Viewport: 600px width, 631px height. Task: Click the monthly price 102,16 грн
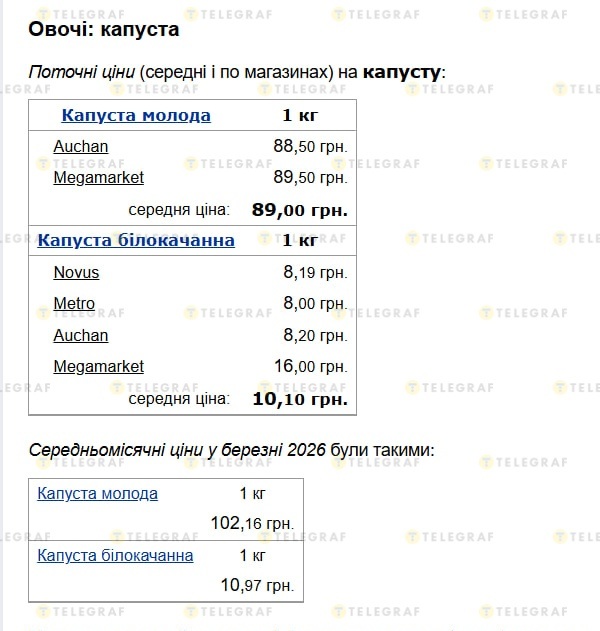coord(252,523)
